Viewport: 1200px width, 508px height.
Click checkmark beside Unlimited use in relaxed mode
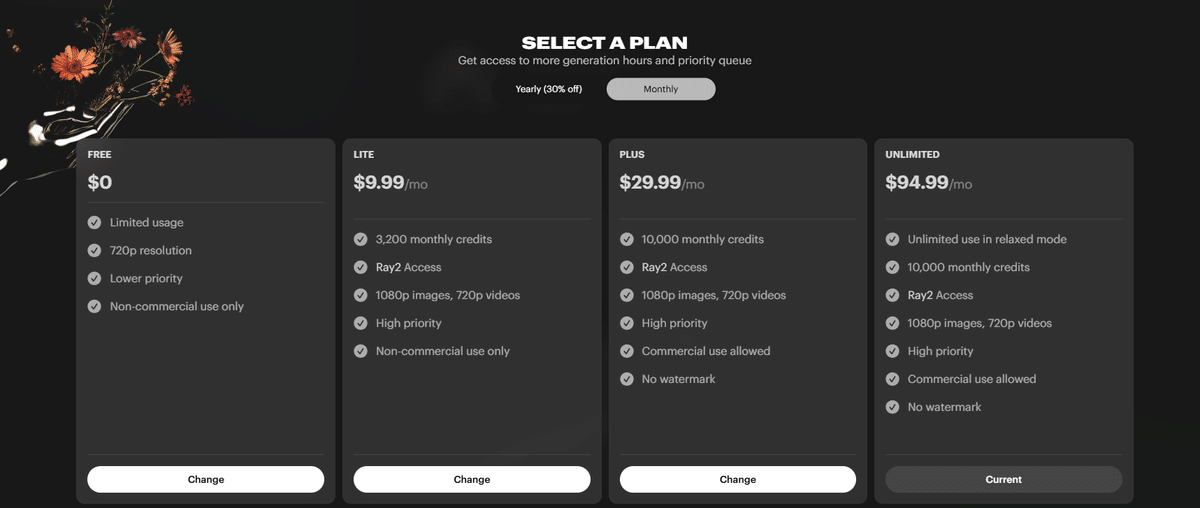coord(893,240)
